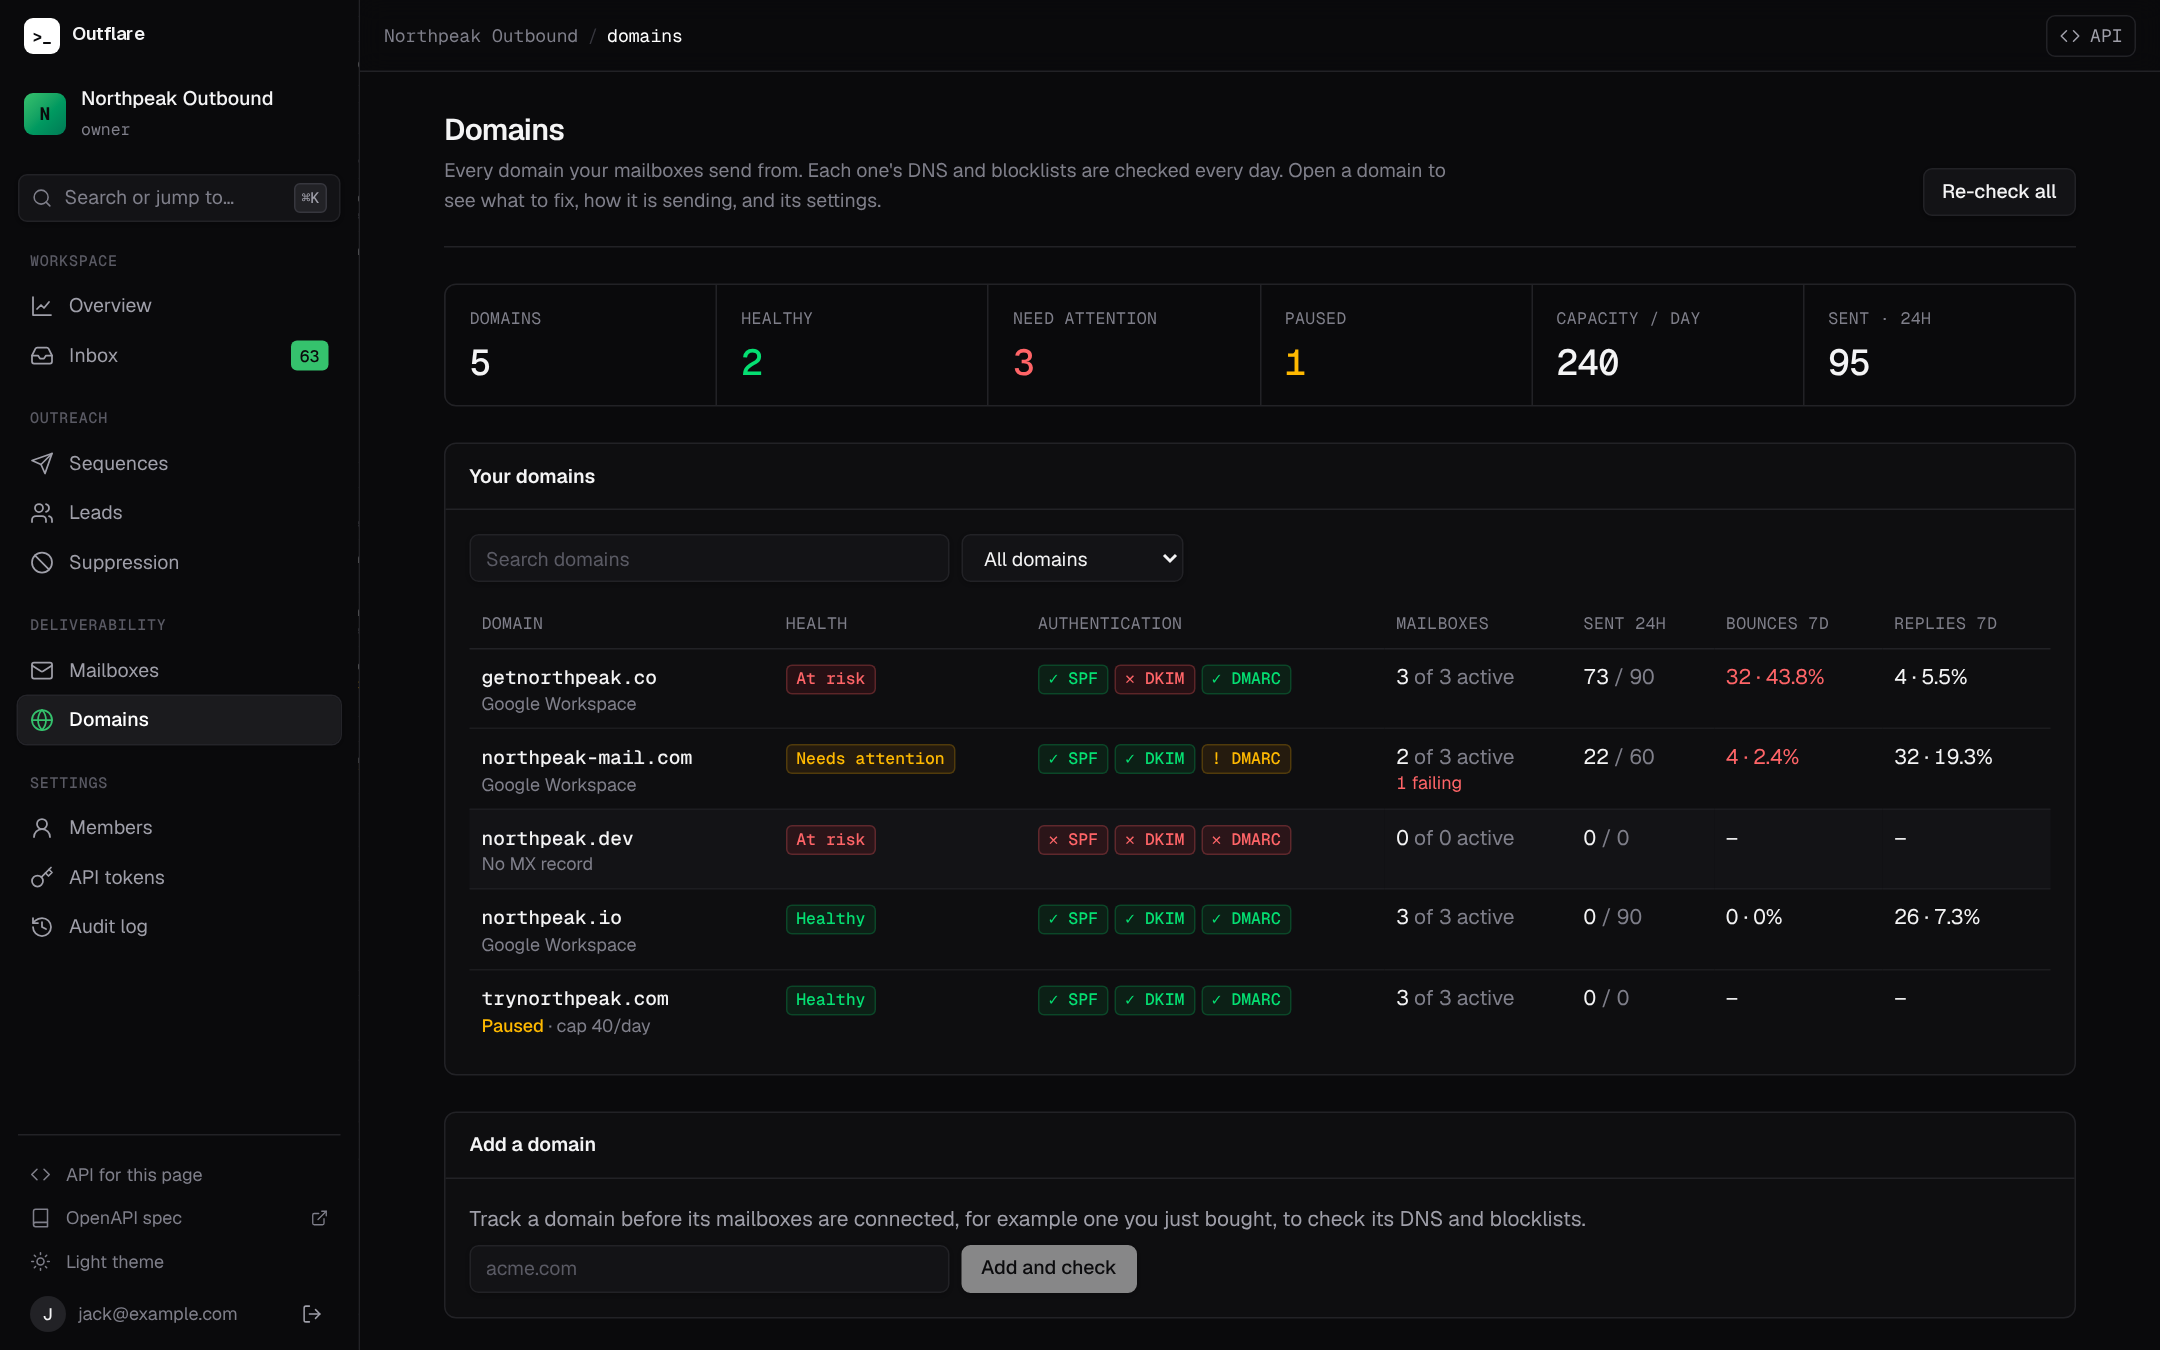The width and height of the screenshot is (2160, 1350).
Task: Click the Members person icon
Action: pos(42,828)
